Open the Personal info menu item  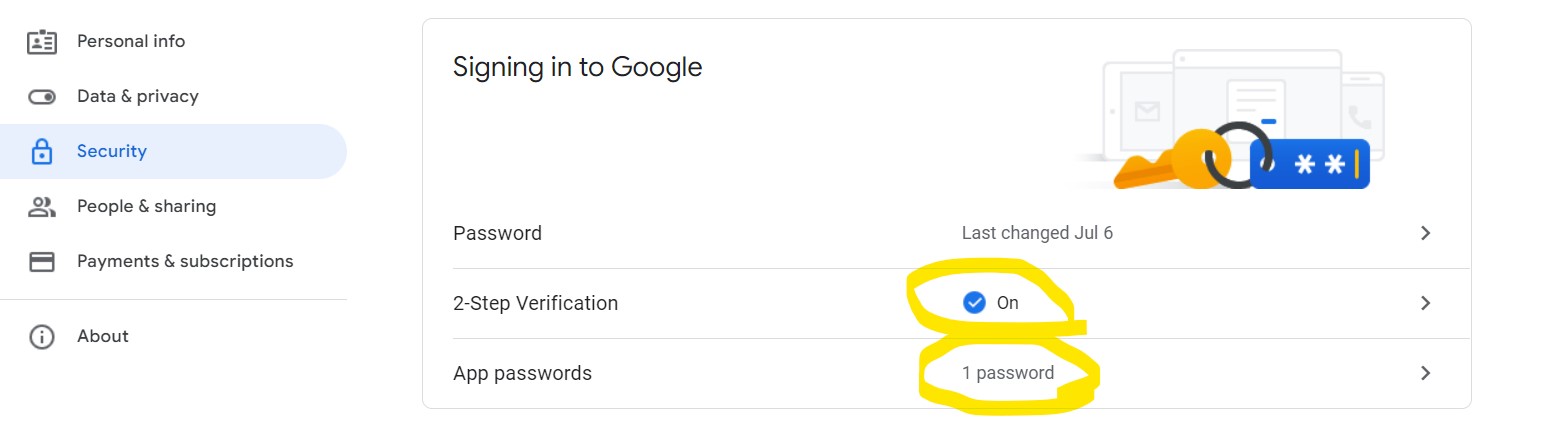click(x=131, y=41)
